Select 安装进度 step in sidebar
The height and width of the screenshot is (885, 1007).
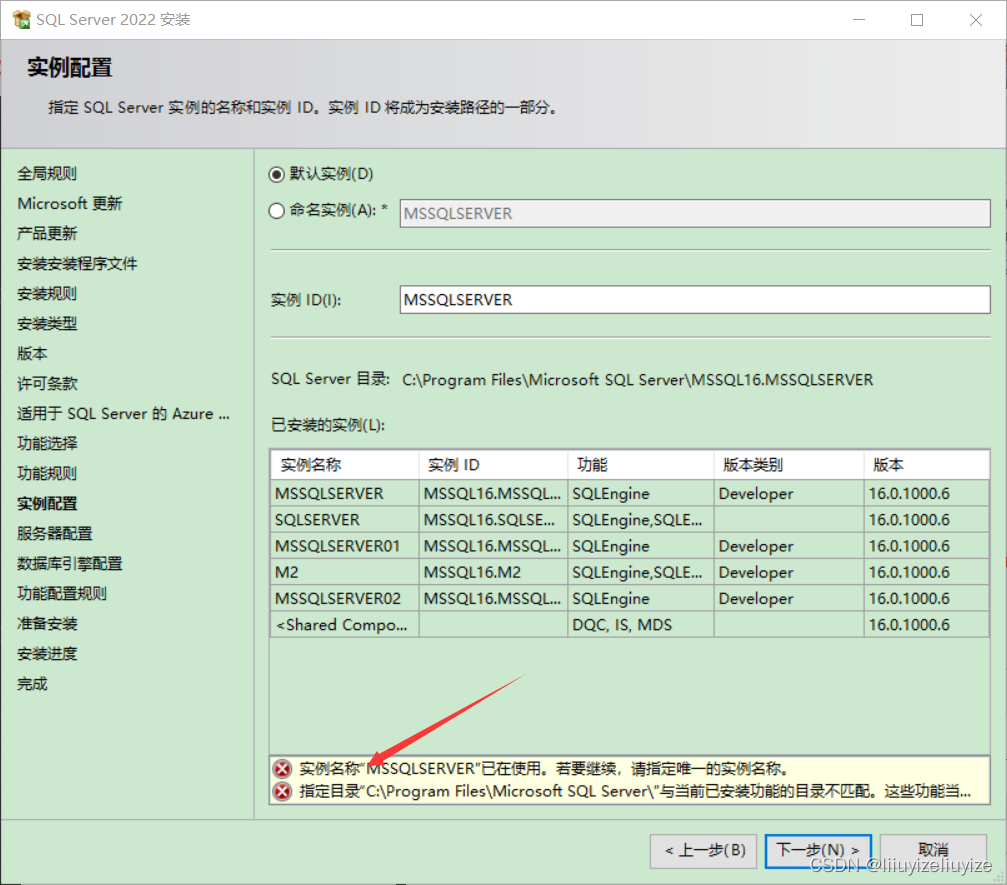47,654
